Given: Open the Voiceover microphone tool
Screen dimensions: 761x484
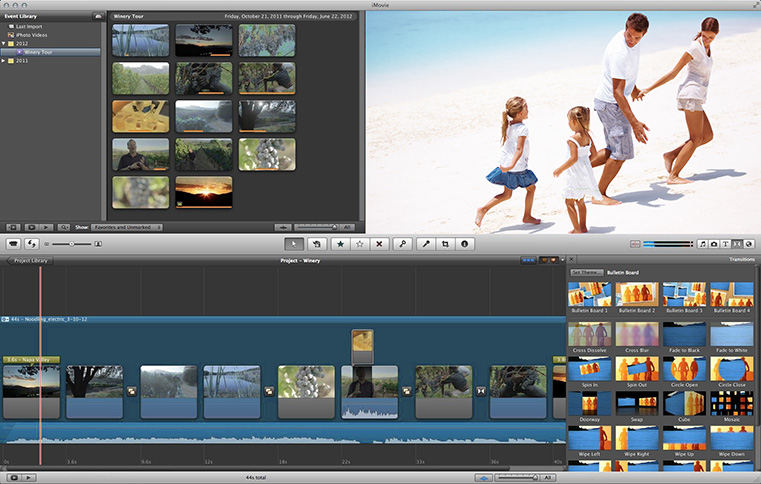Looking at the screenshot, I should pos(426,243).
